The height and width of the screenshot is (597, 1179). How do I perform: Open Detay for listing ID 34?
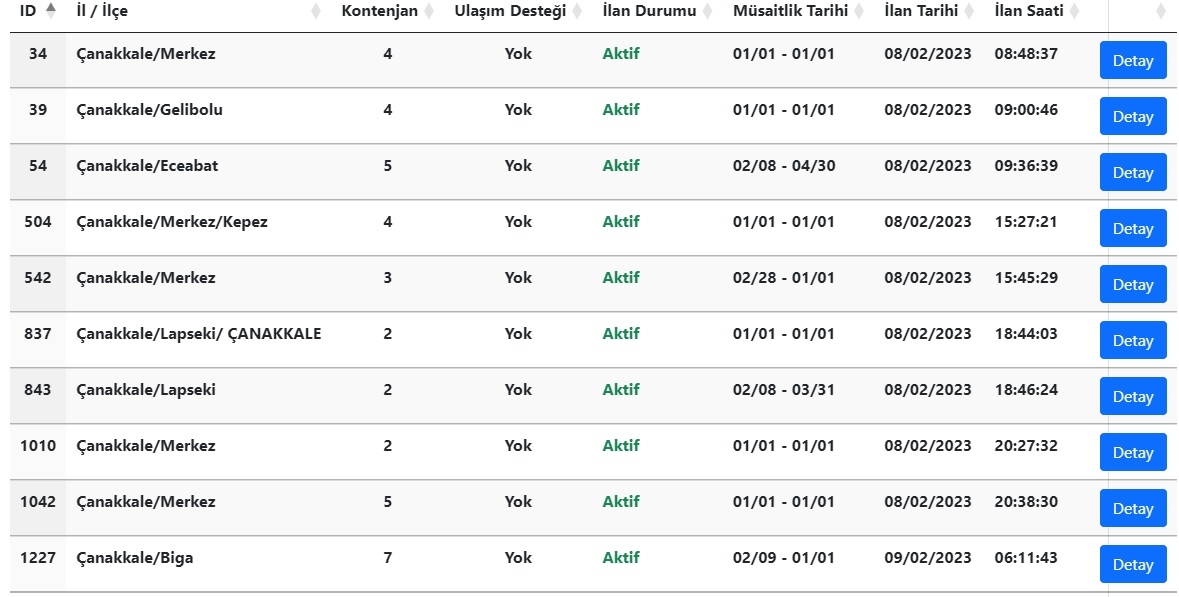pyautogui.click(x=1133, y=60)
